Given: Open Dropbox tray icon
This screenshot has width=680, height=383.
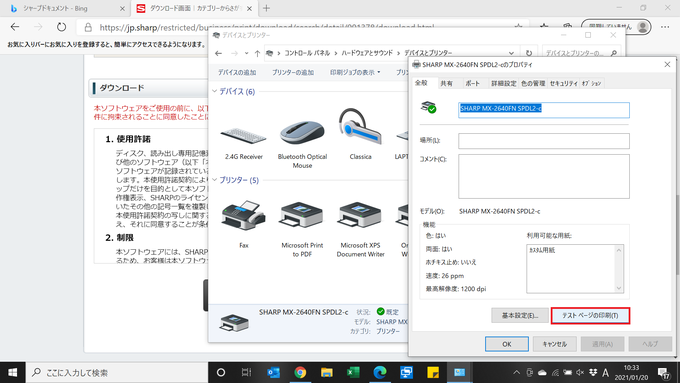Looking at the screenshot, I should click(x=593, y=373).
